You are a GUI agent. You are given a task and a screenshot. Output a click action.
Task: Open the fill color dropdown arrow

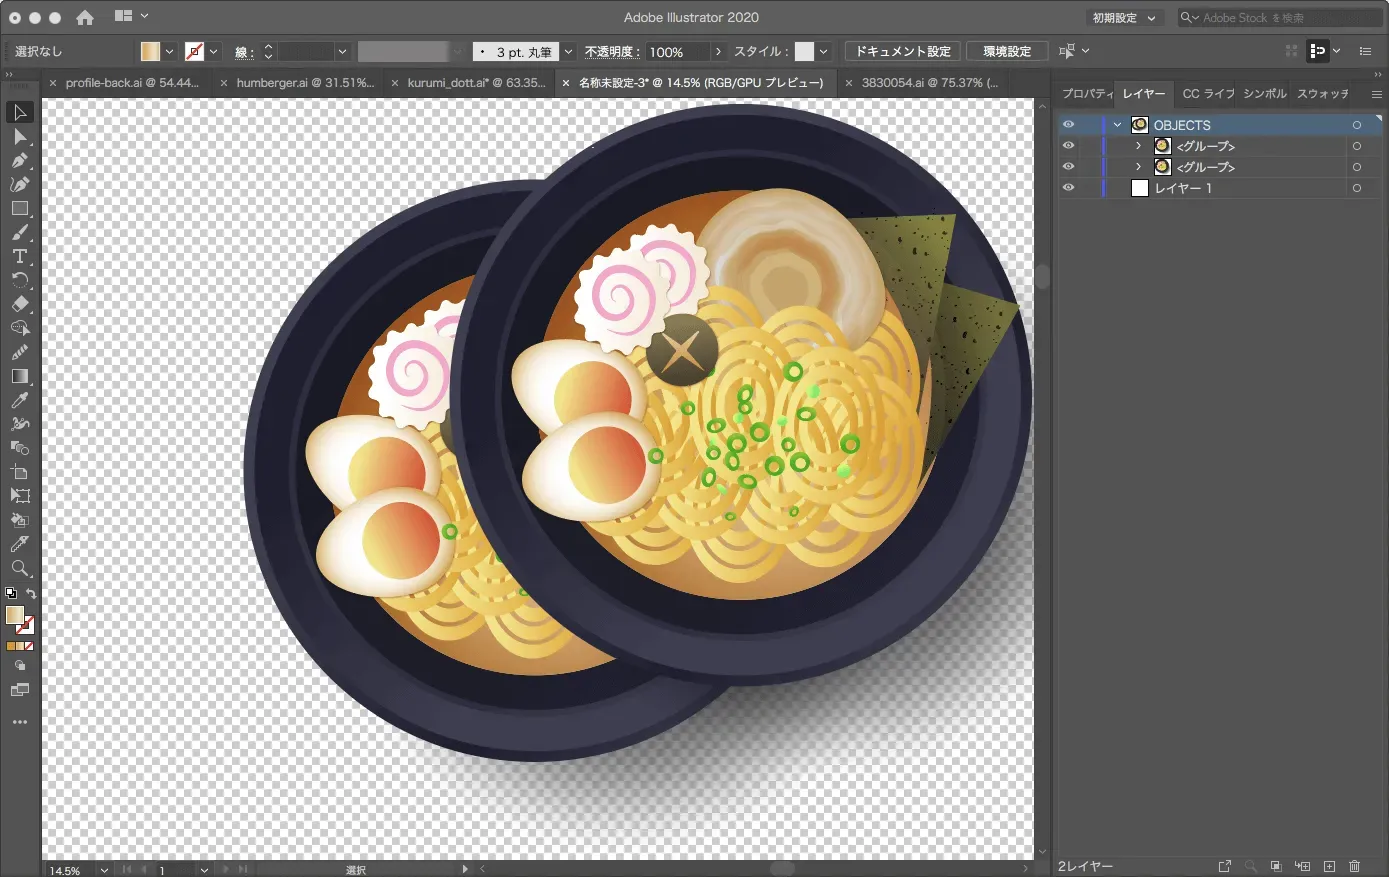point(169,51)
